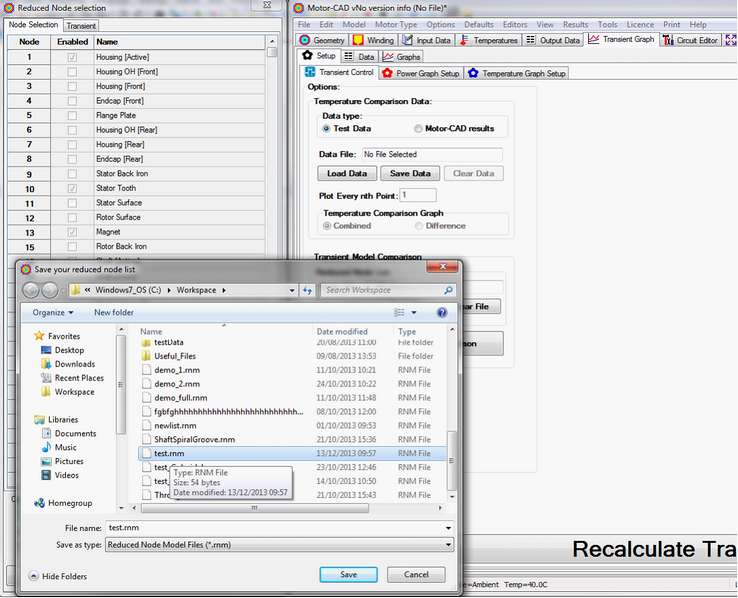Open the Geometry tab in Motor-CAD
The image size is (738, 598).
(322, 40)
